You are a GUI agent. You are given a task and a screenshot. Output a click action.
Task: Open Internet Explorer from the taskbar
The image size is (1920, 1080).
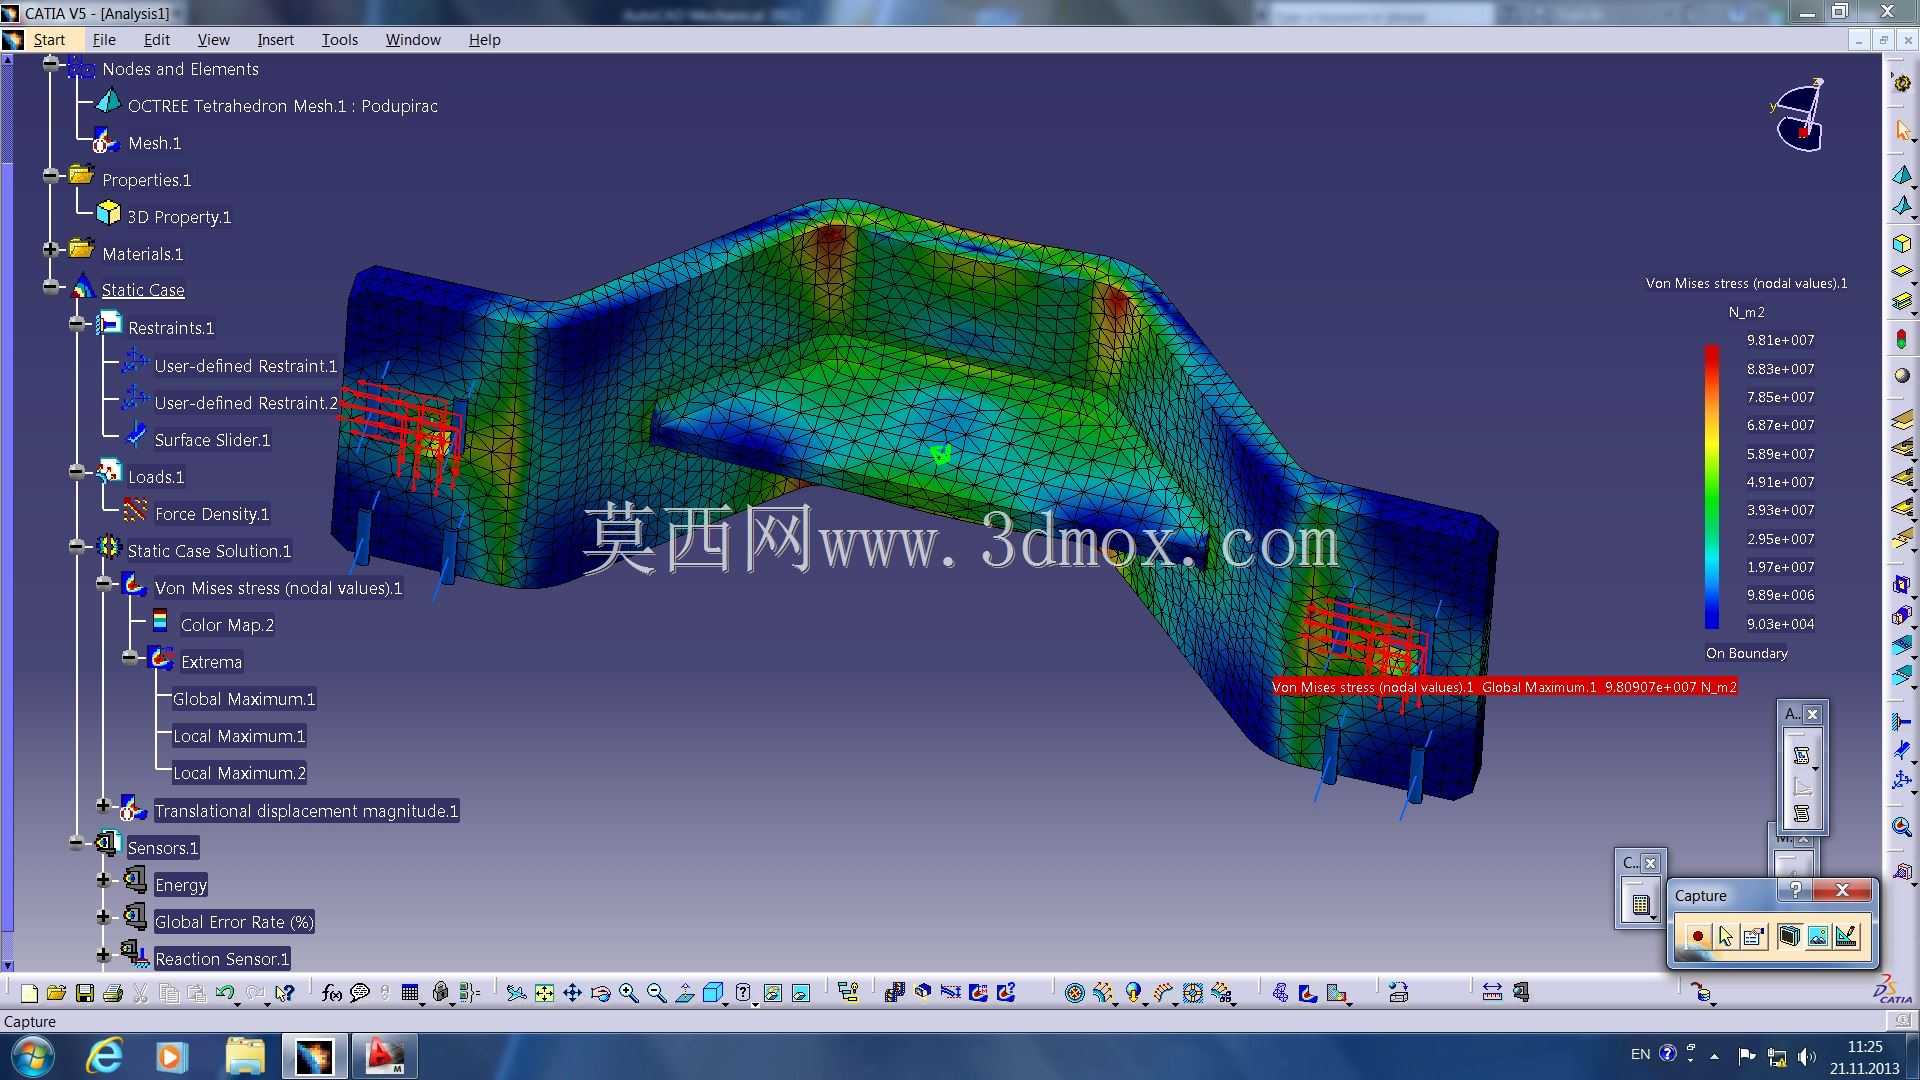pos(105,1056)
